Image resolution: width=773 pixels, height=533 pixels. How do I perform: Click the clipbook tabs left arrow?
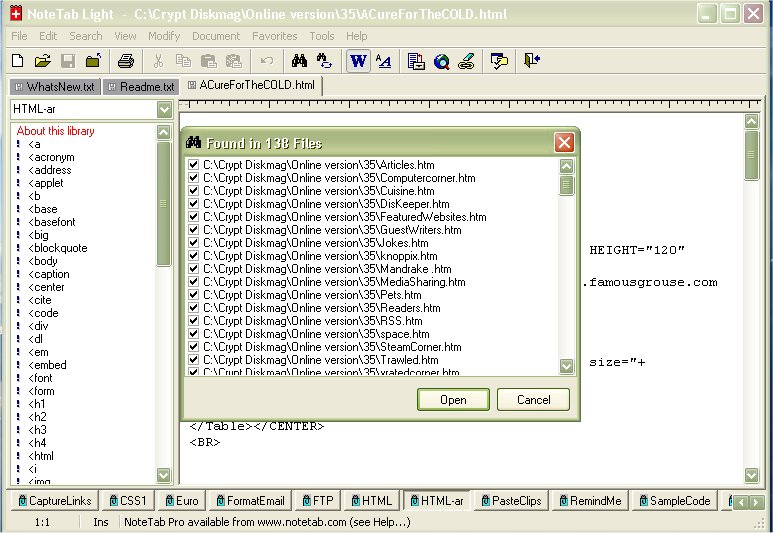coord(741,502)
